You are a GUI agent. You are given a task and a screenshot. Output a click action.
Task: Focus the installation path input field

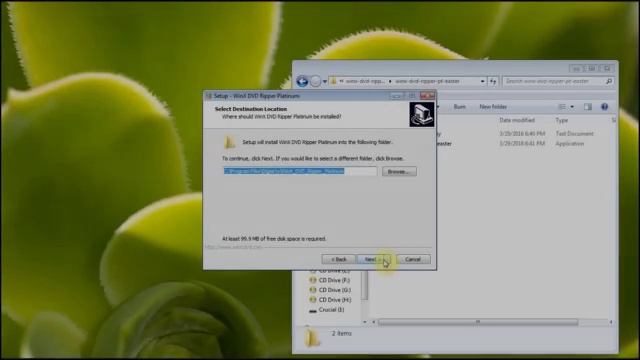click(x=300, y=171)
